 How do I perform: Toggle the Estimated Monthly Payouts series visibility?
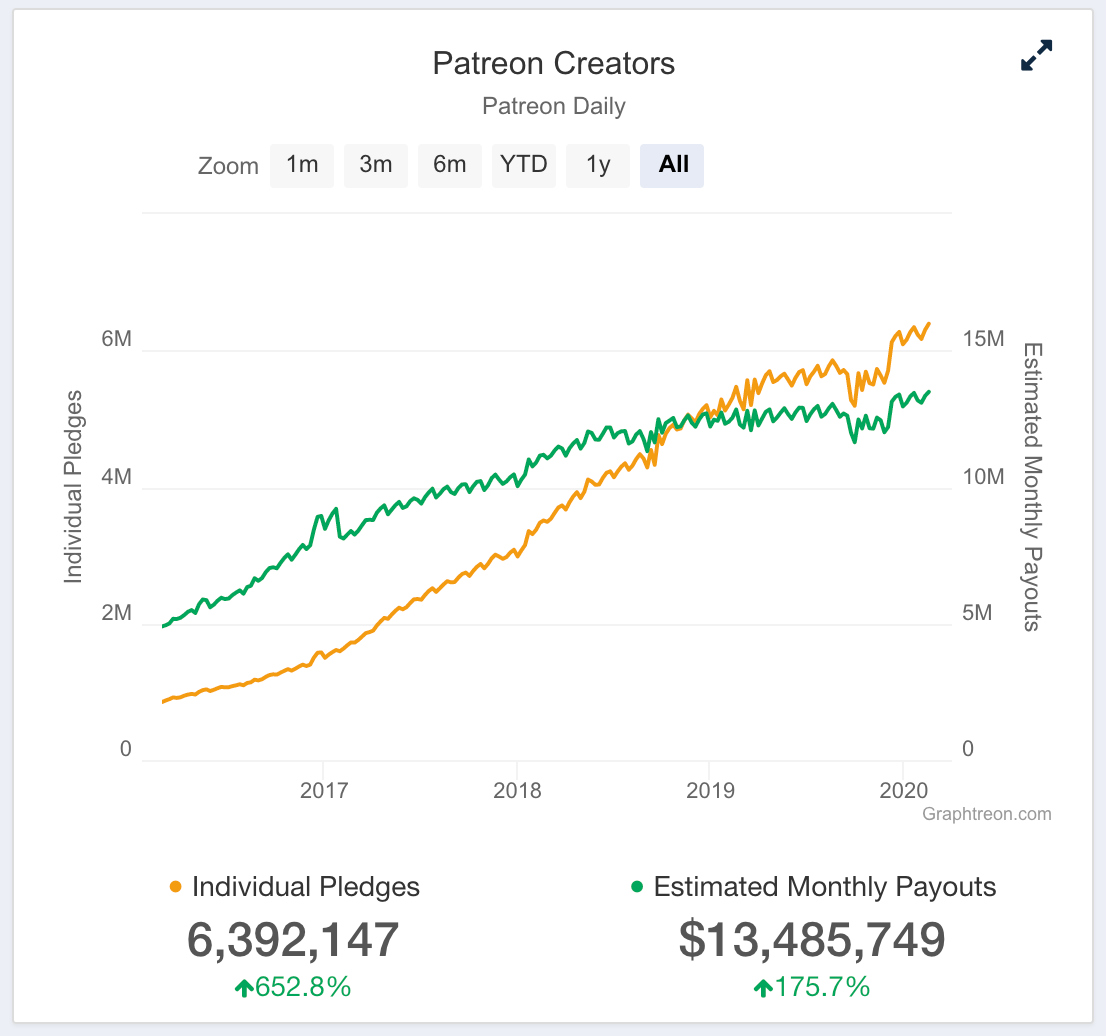[825, 886]
